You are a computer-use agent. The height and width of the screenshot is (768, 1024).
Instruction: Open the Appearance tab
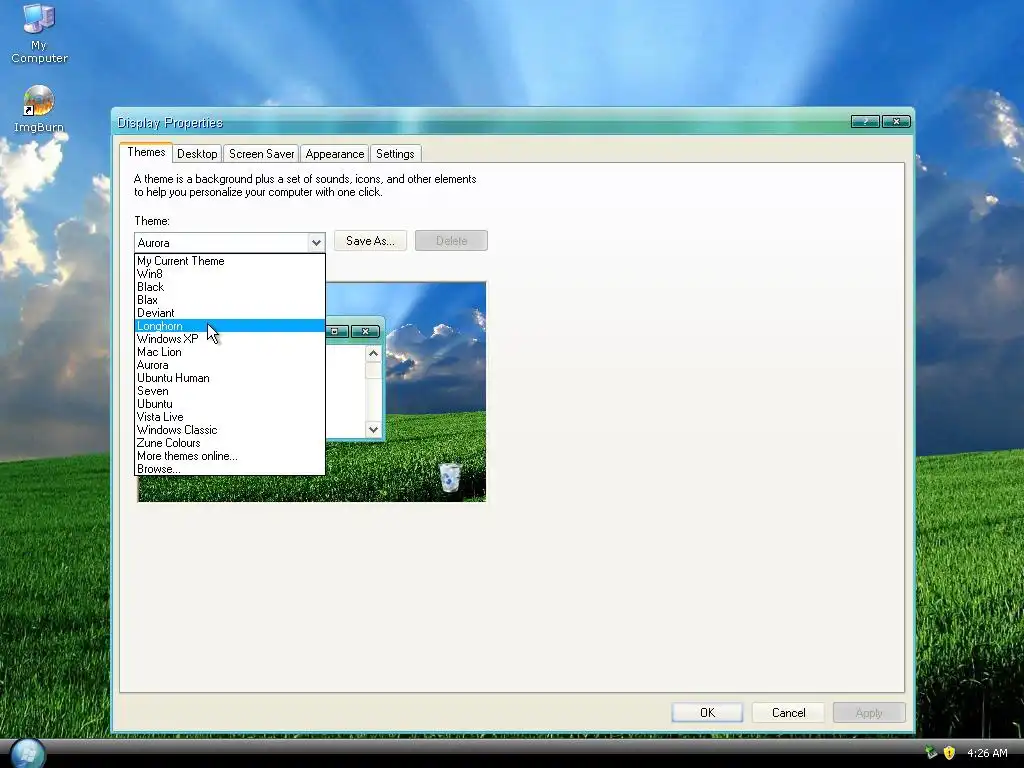point(335,154)
